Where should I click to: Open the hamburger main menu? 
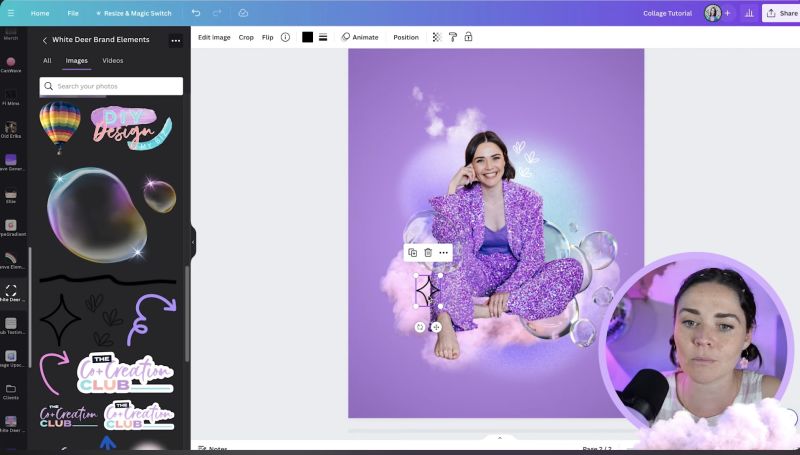[11, 13]
